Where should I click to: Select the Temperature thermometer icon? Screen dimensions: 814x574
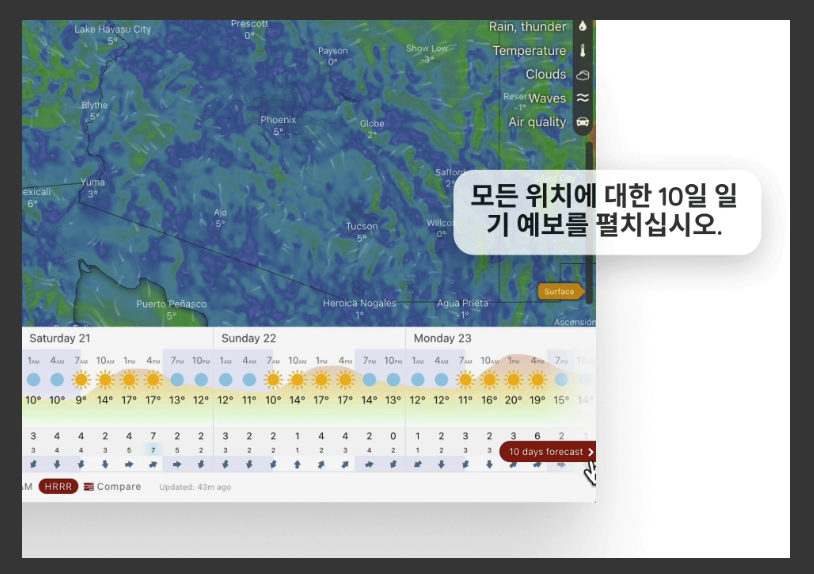(582, 50)
